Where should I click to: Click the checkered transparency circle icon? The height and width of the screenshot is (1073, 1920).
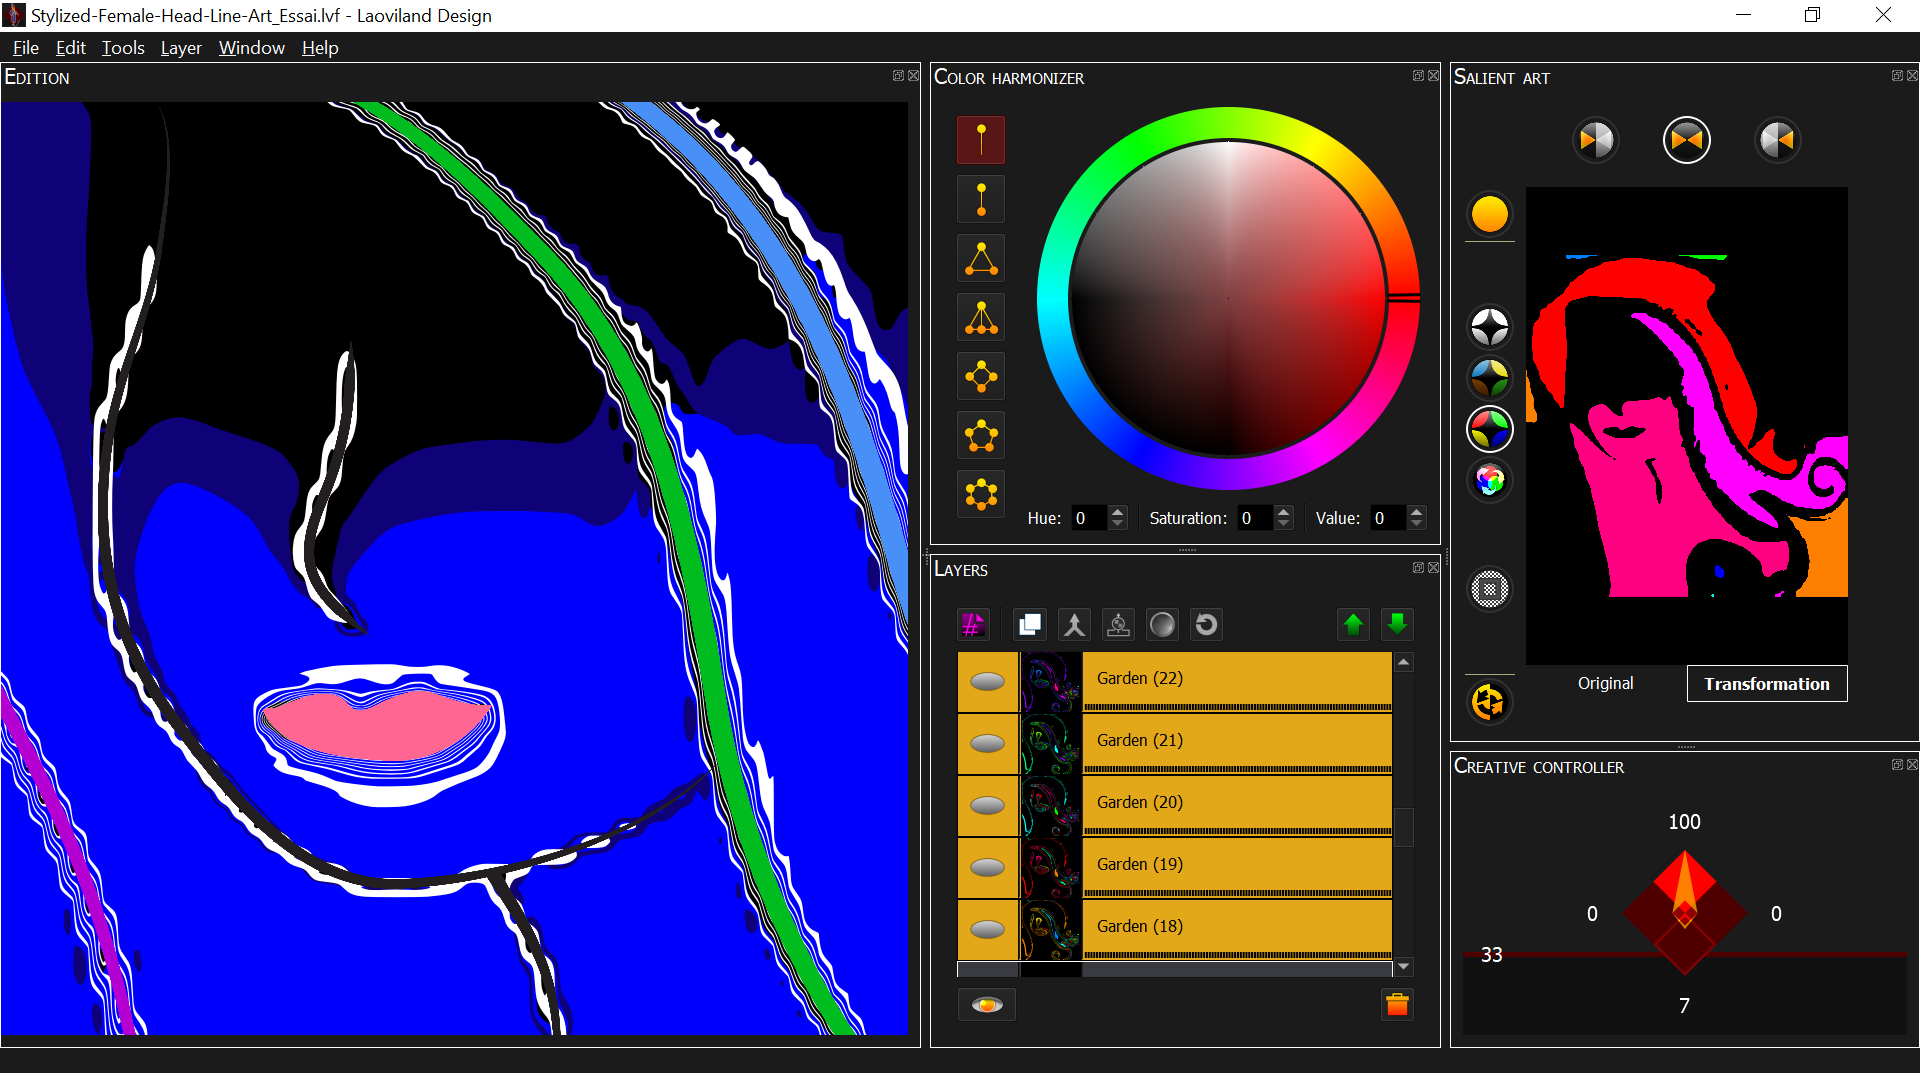pyautogui.click(x=1490, y=589)
